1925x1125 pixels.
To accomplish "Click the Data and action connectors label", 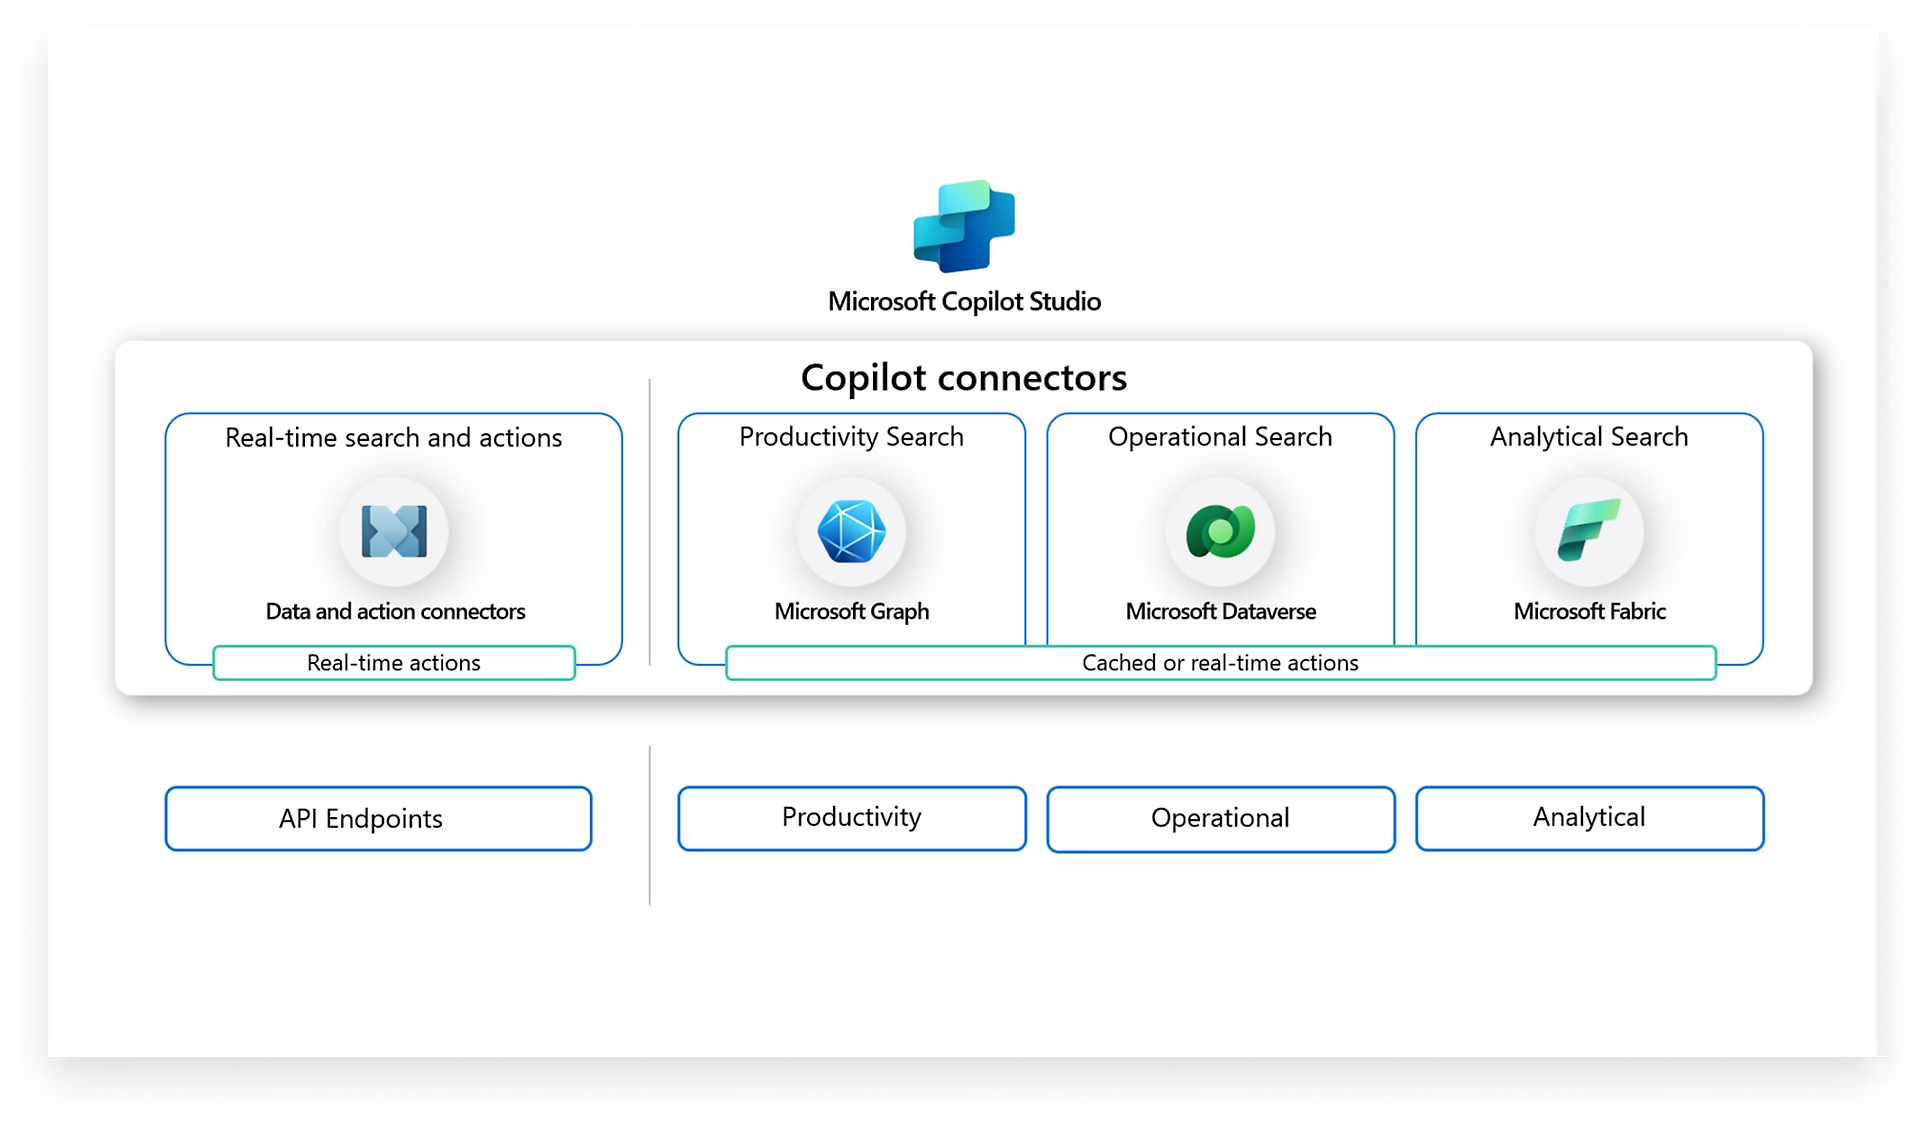I will pos(395,611).
